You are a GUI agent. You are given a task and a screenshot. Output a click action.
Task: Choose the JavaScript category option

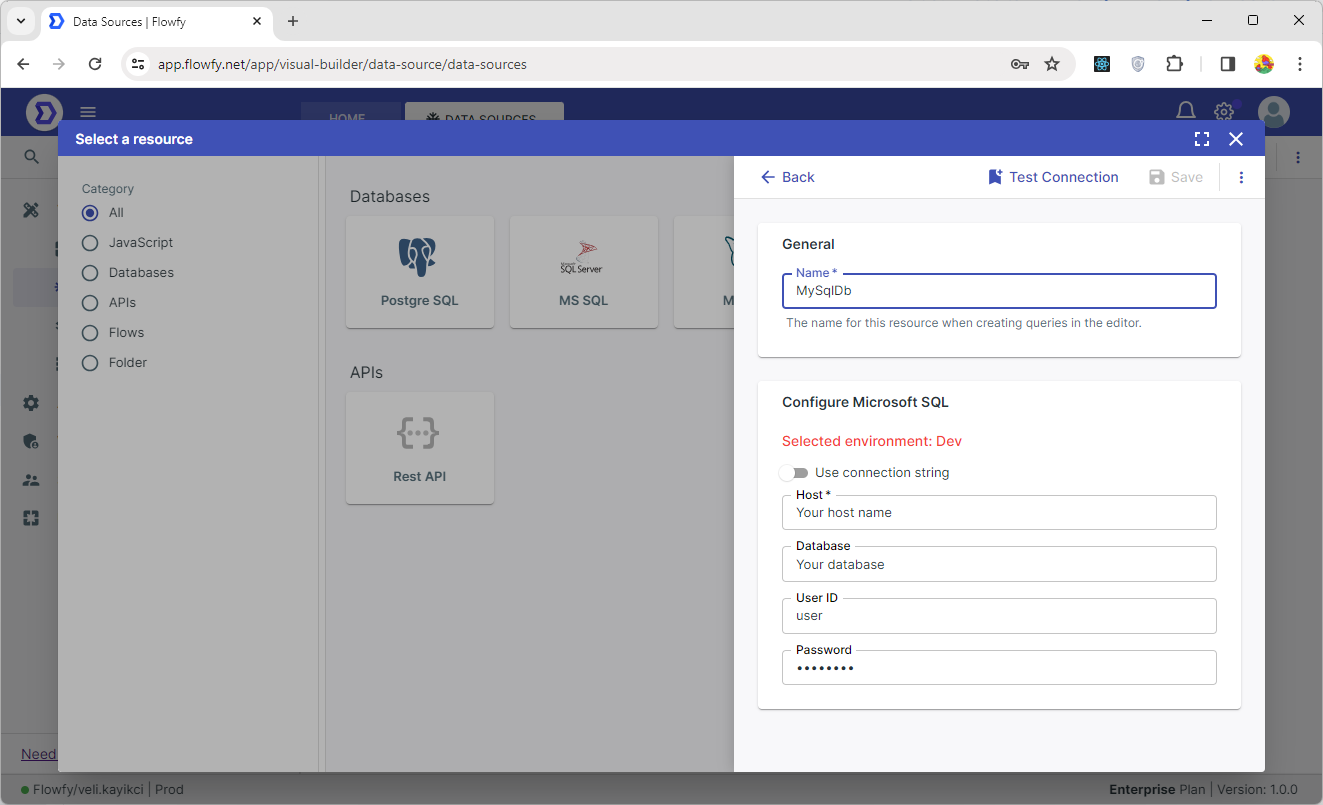coord(90,243)
